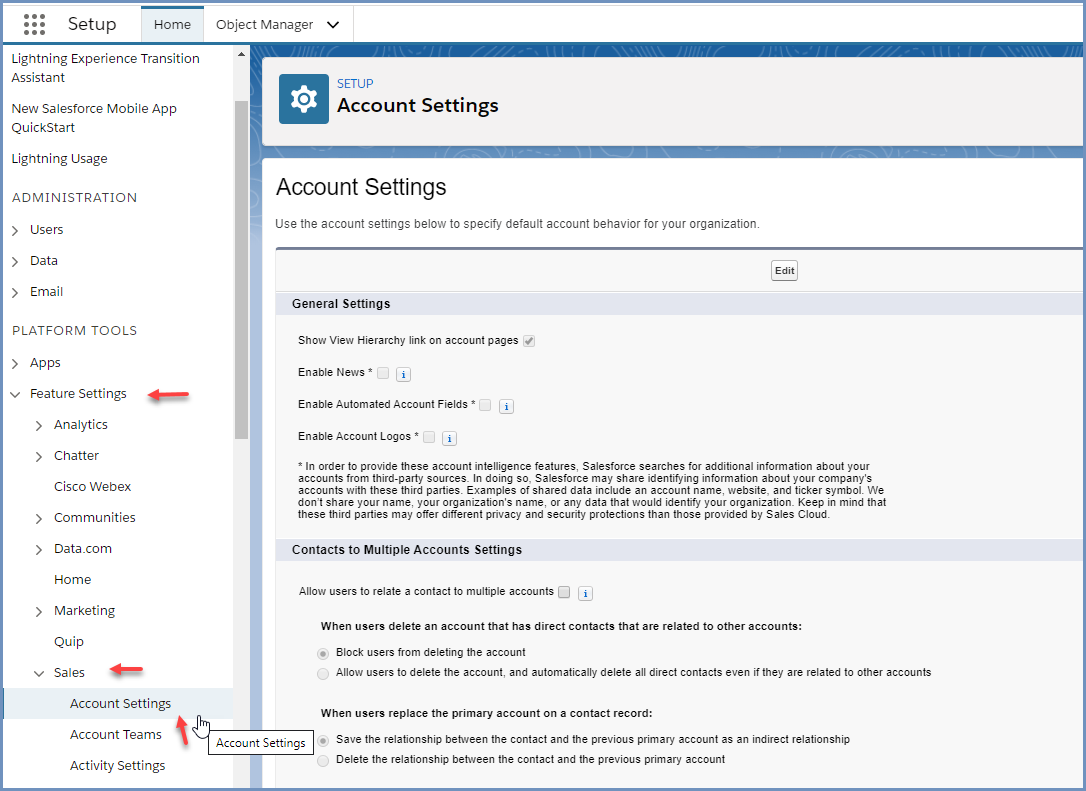The width and height of the screenshot is (1086, 791).
Task: Open Lightning Usage link
Action: pyautogui.click(x=60, y=159)
